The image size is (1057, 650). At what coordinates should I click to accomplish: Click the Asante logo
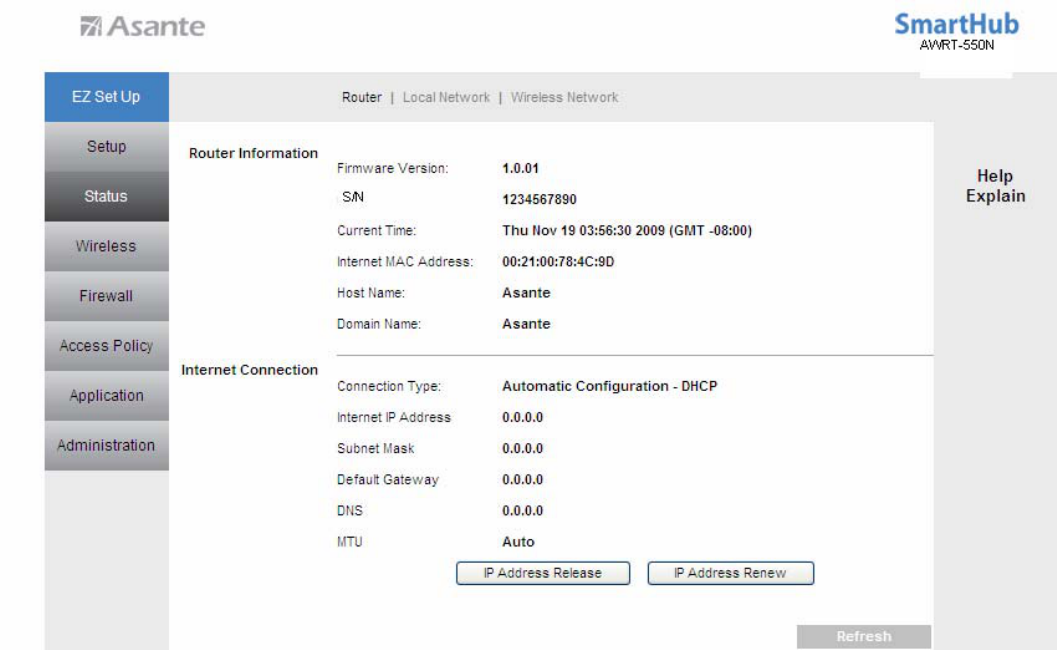pos(142,26)
